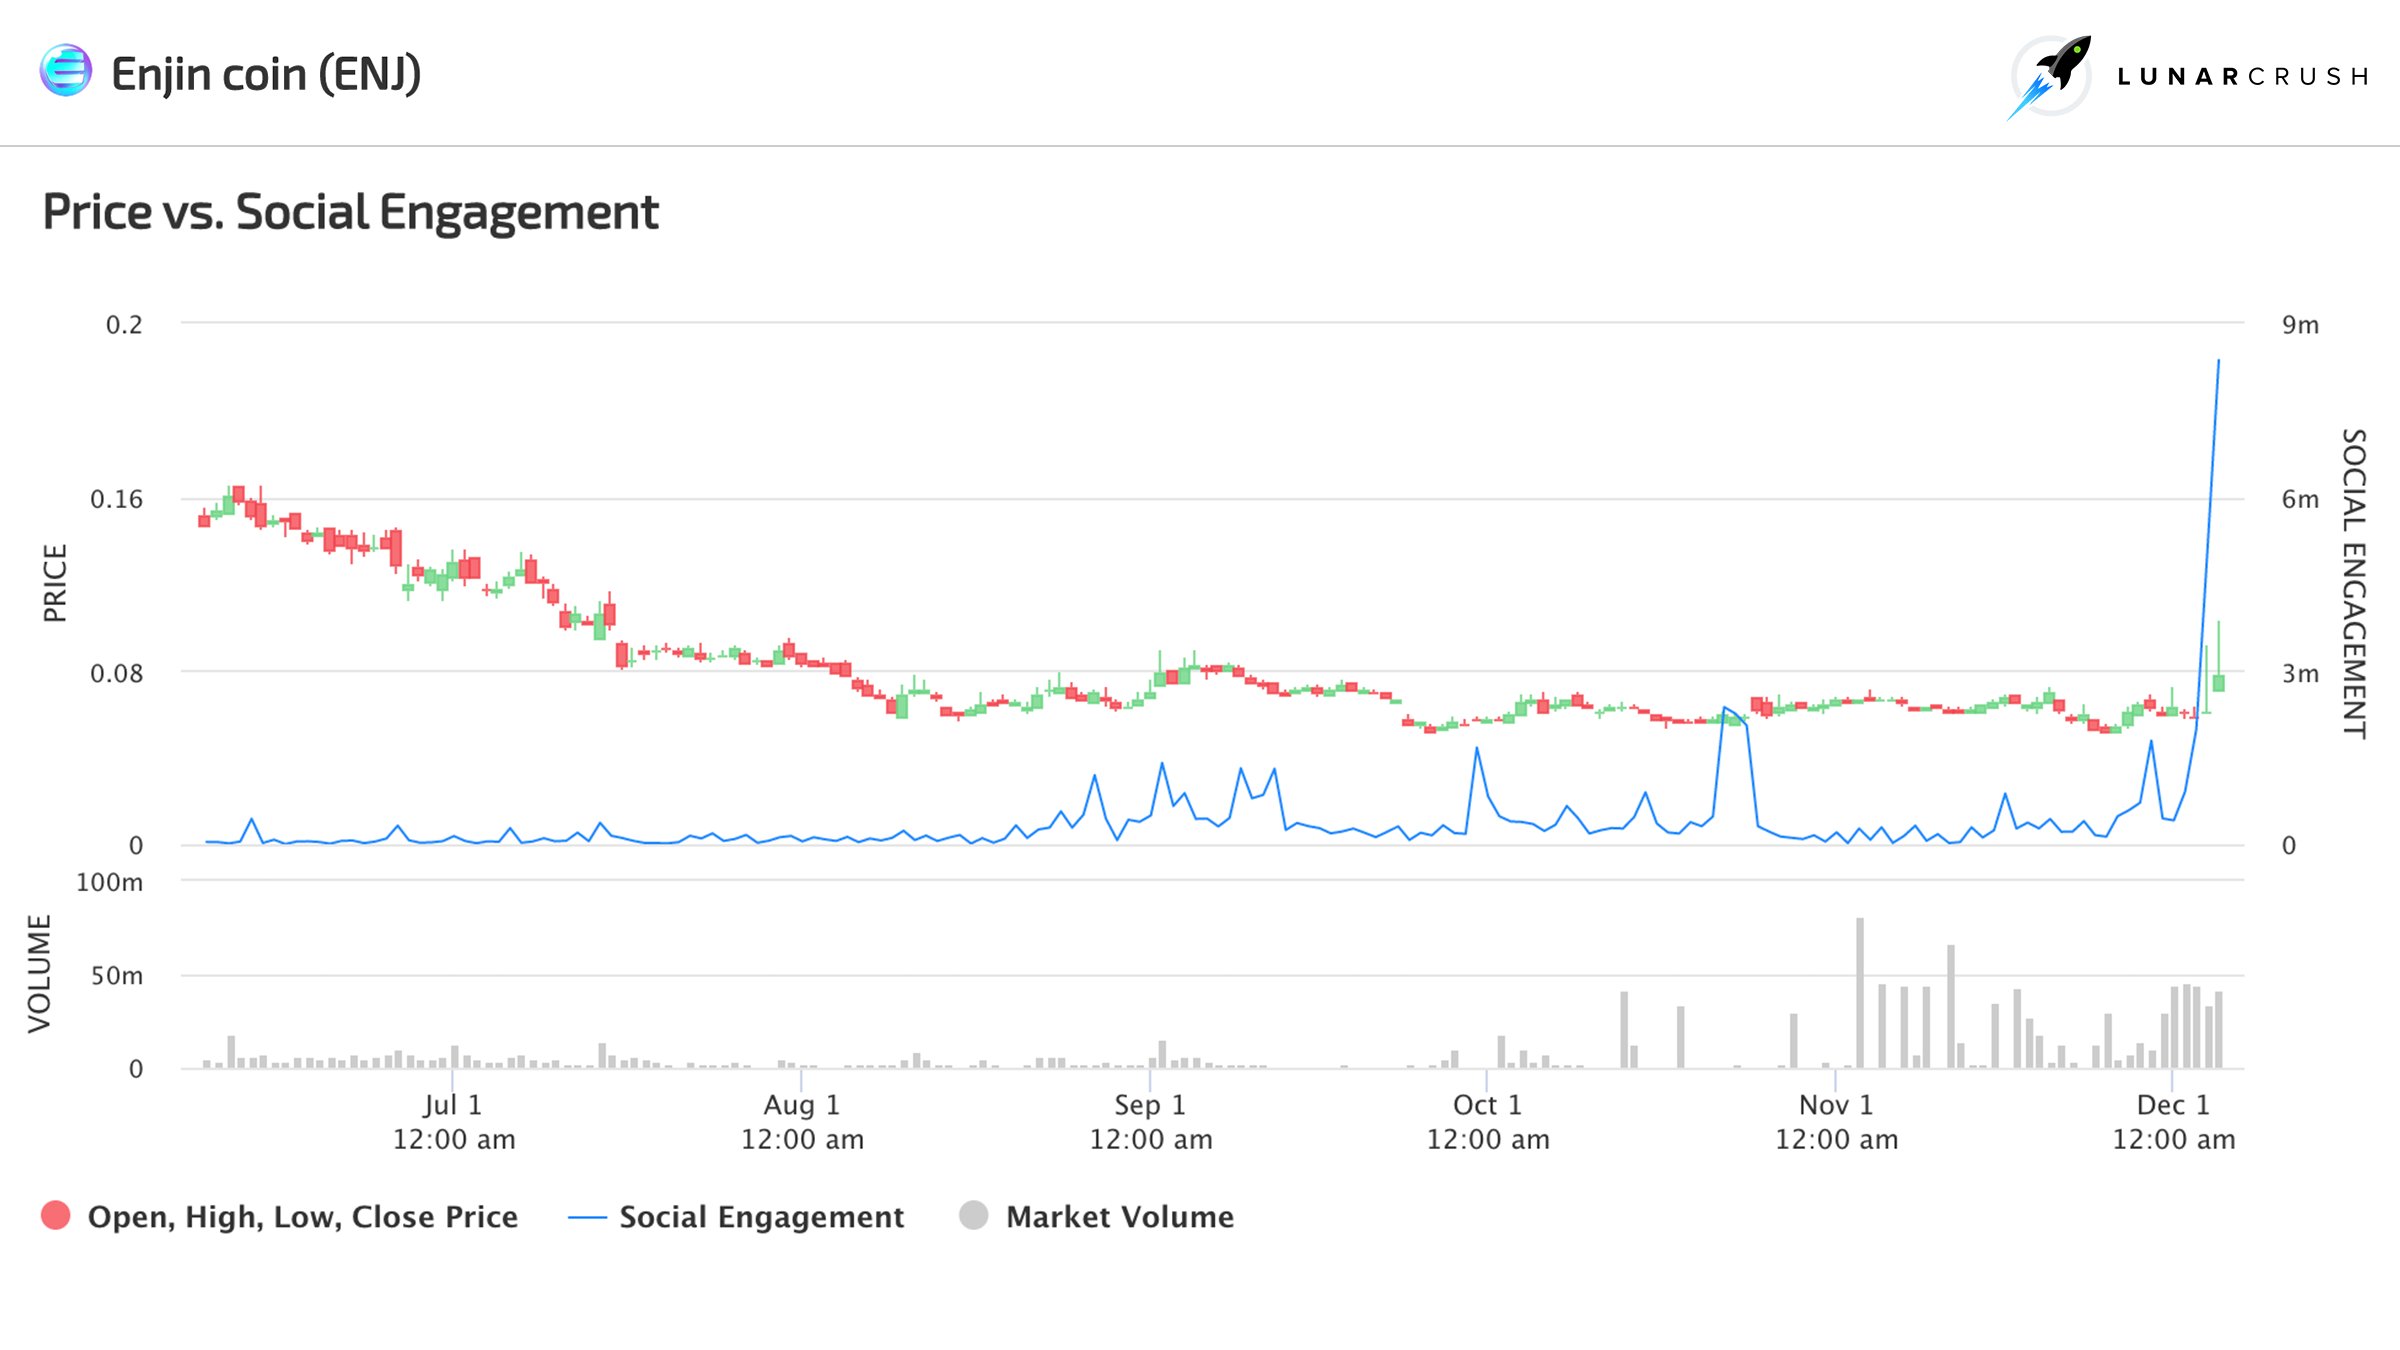Click the 100m volume axis value
Image resolution: width=2400 pixels, height=1350 pixels.
click(109, 882)
